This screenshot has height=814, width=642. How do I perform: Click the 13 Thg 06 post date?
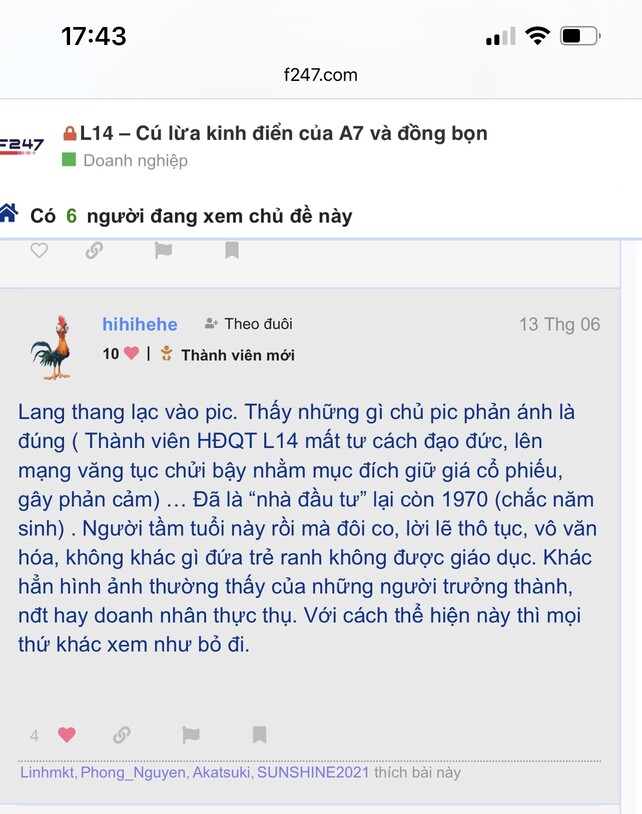(559, 324)
